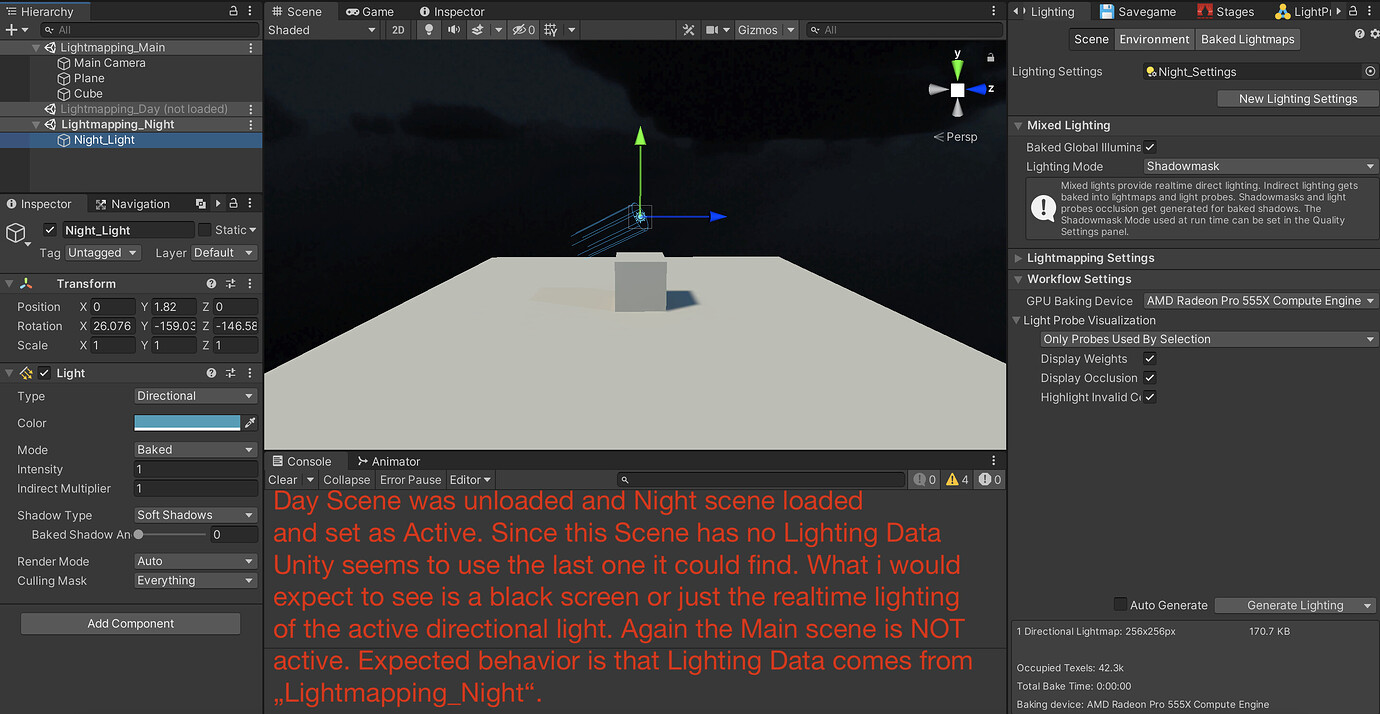The image size is (1380, 714).
Task: Click the color picker eyedropper next to Light Color
Action: tap(250, 423)
